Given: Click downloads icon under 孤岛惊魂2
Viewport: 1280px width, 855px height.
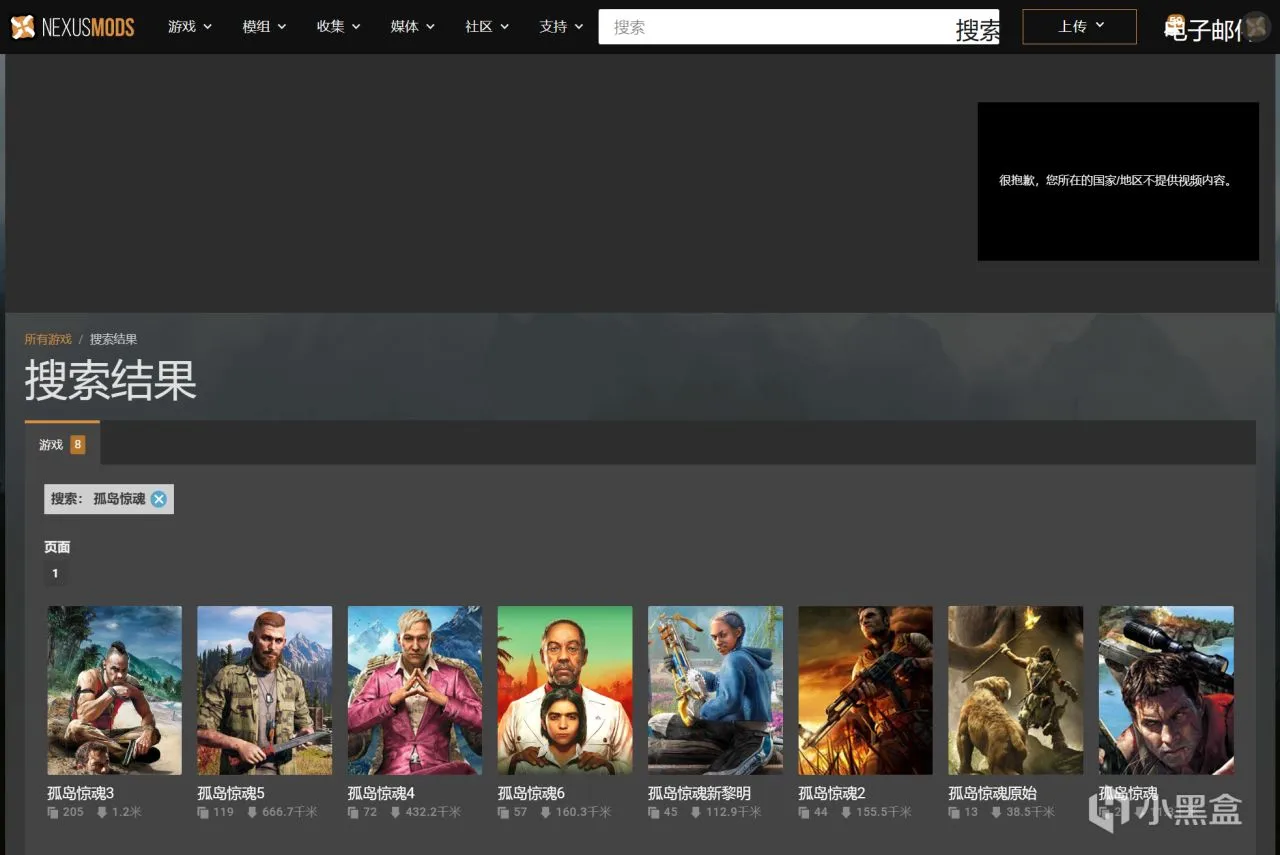Looking at the screenshot, I should point(846,812).
